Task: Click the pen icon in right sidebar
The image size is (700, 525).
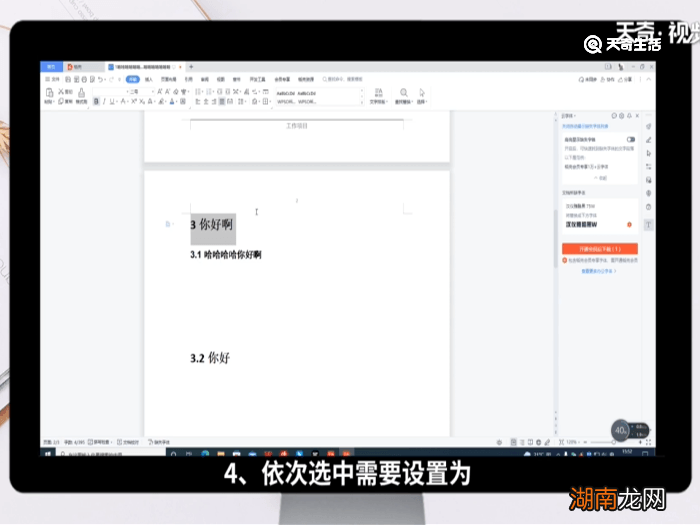Action: click(x=648, y=140)
